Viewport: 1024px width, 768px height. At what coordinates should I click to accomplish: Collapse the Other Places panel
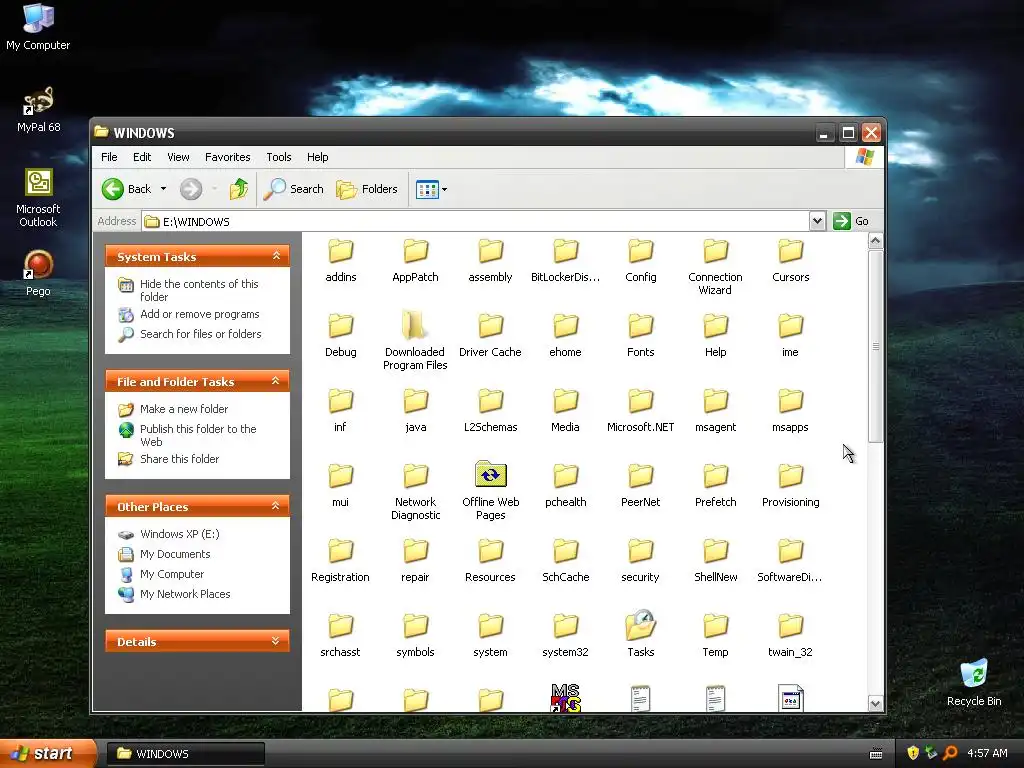tap(276, 506)
